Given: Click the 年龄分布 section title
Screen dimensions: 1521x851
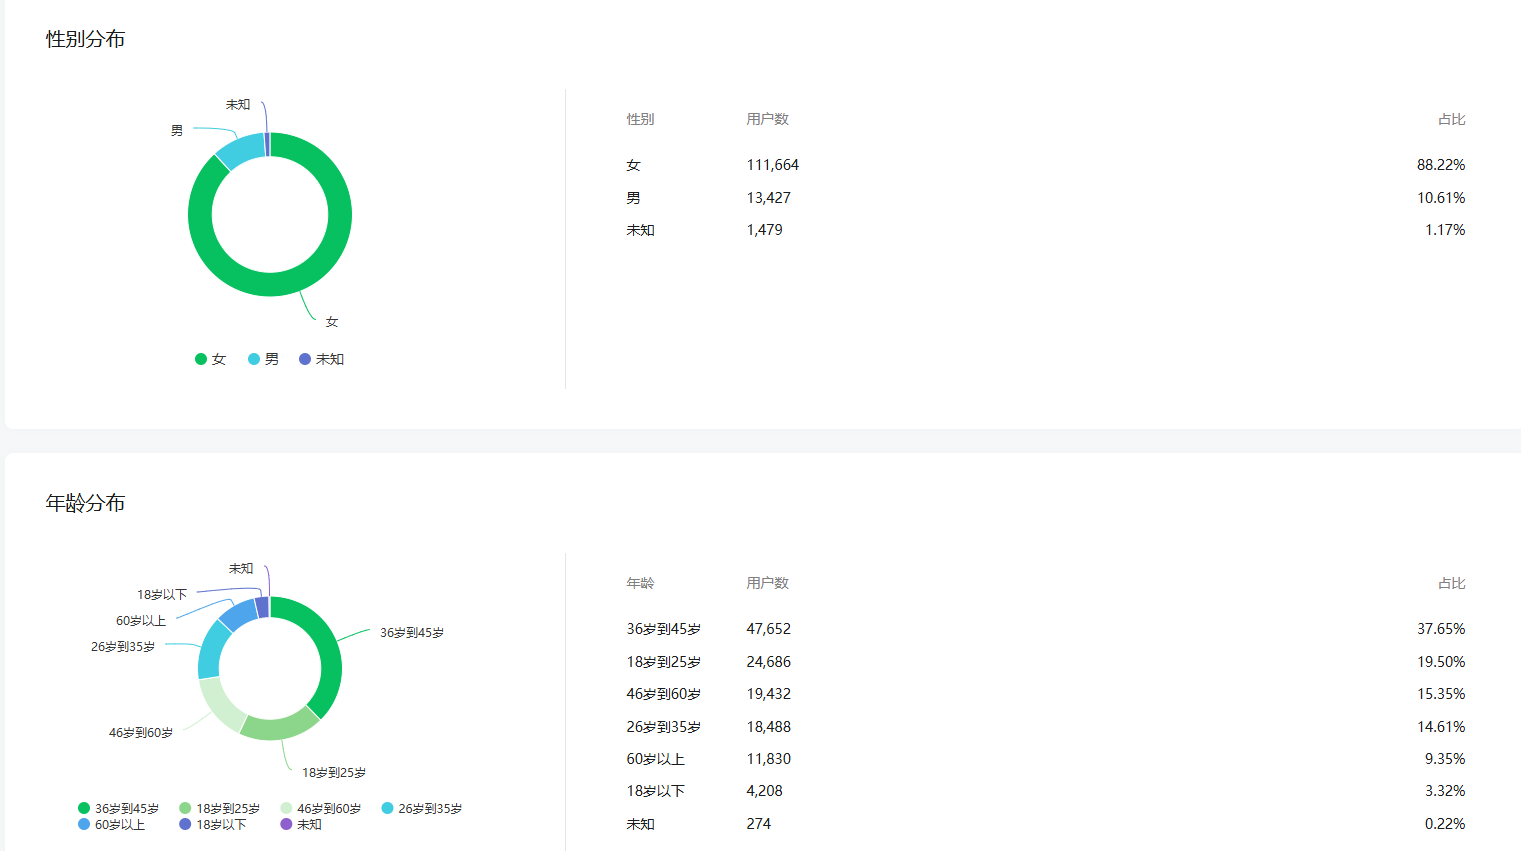Looking at the screenshot, I should pos(85,503).
